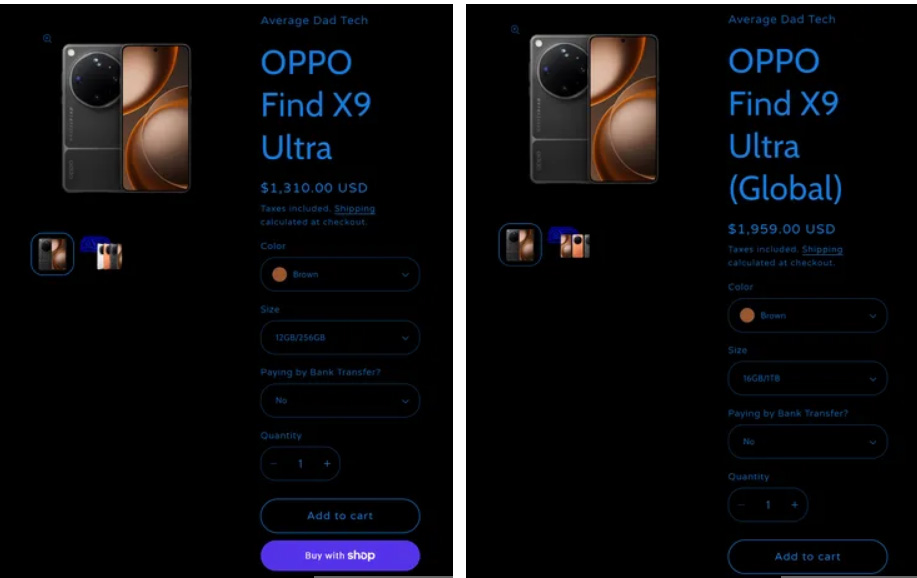Click Add to cart for OPPO Find X9 Ultra
Image resolution: width=917 pixels, height=578 pixels.
tap(340, 515)
